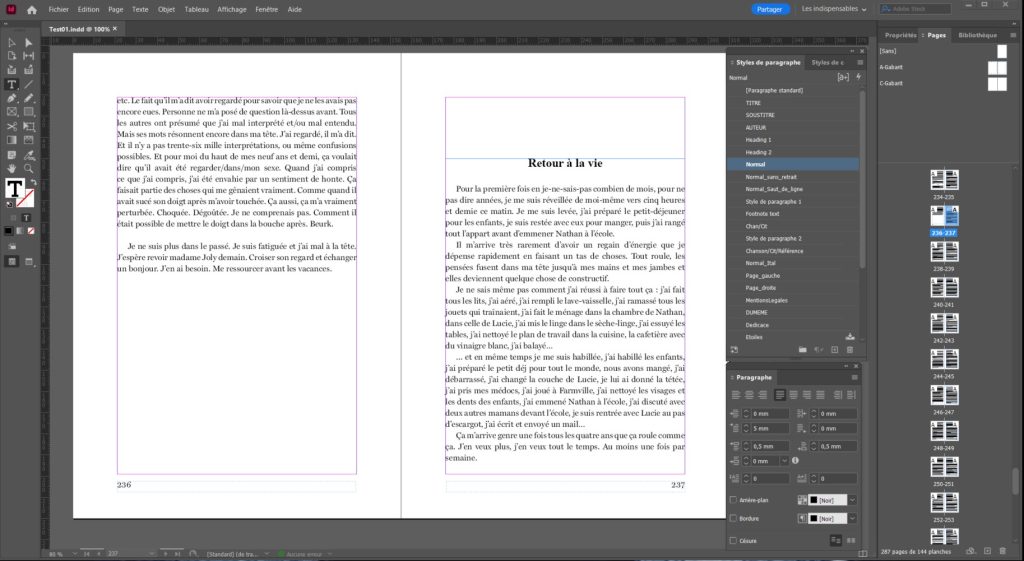The width and height of the screenshot is (1024, 561).
Task: Apply the Normal_sans_retrait paragraph style
Action: pyautogui.click(x=769, y=175)
